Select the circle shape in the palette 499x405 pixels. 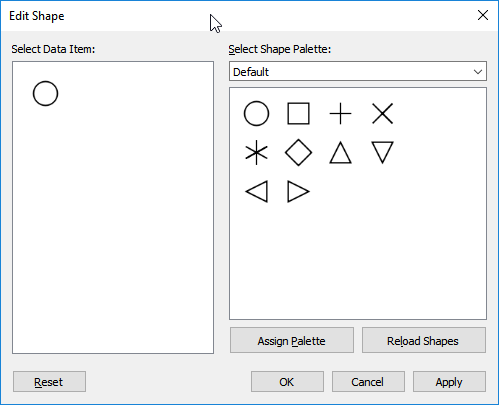click(x=256, y=114)
